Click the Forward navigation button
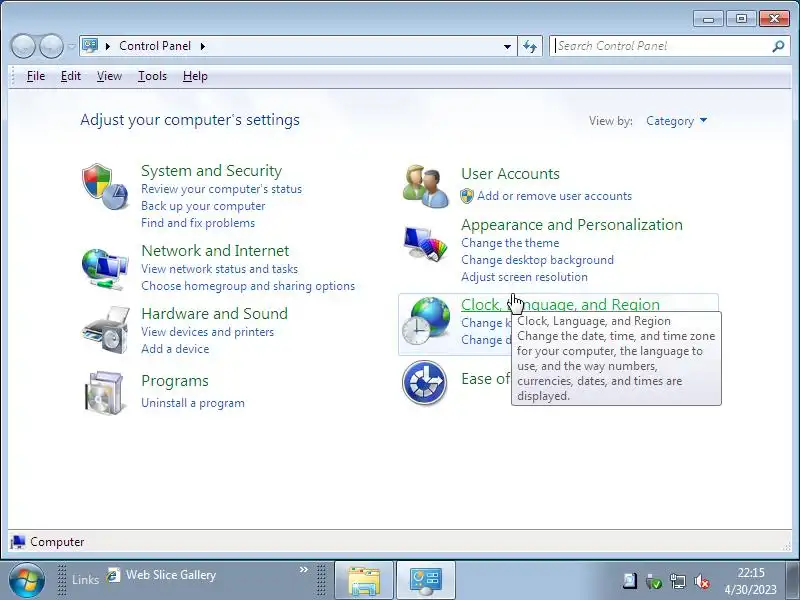 [x=52, y=46]
